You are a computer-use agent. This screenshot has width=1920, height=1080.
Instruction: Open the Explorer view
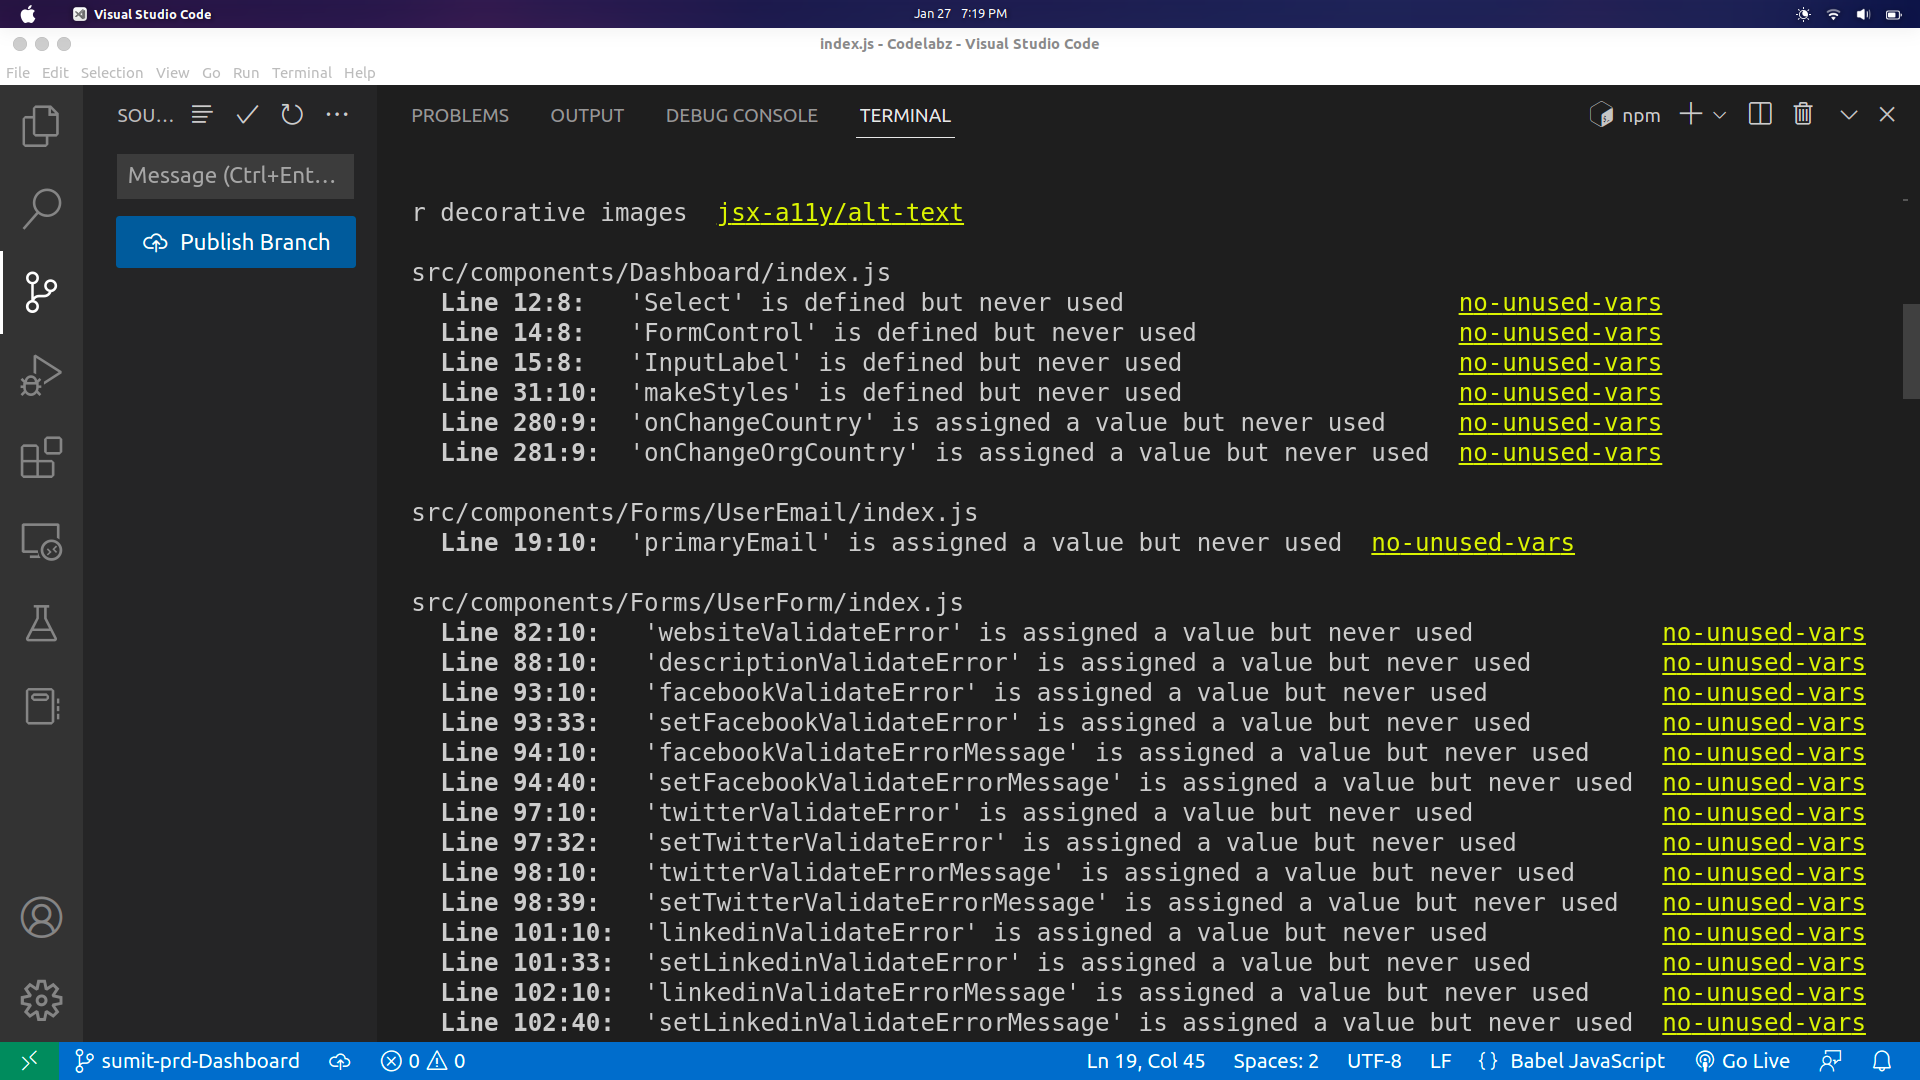(41, 126)
